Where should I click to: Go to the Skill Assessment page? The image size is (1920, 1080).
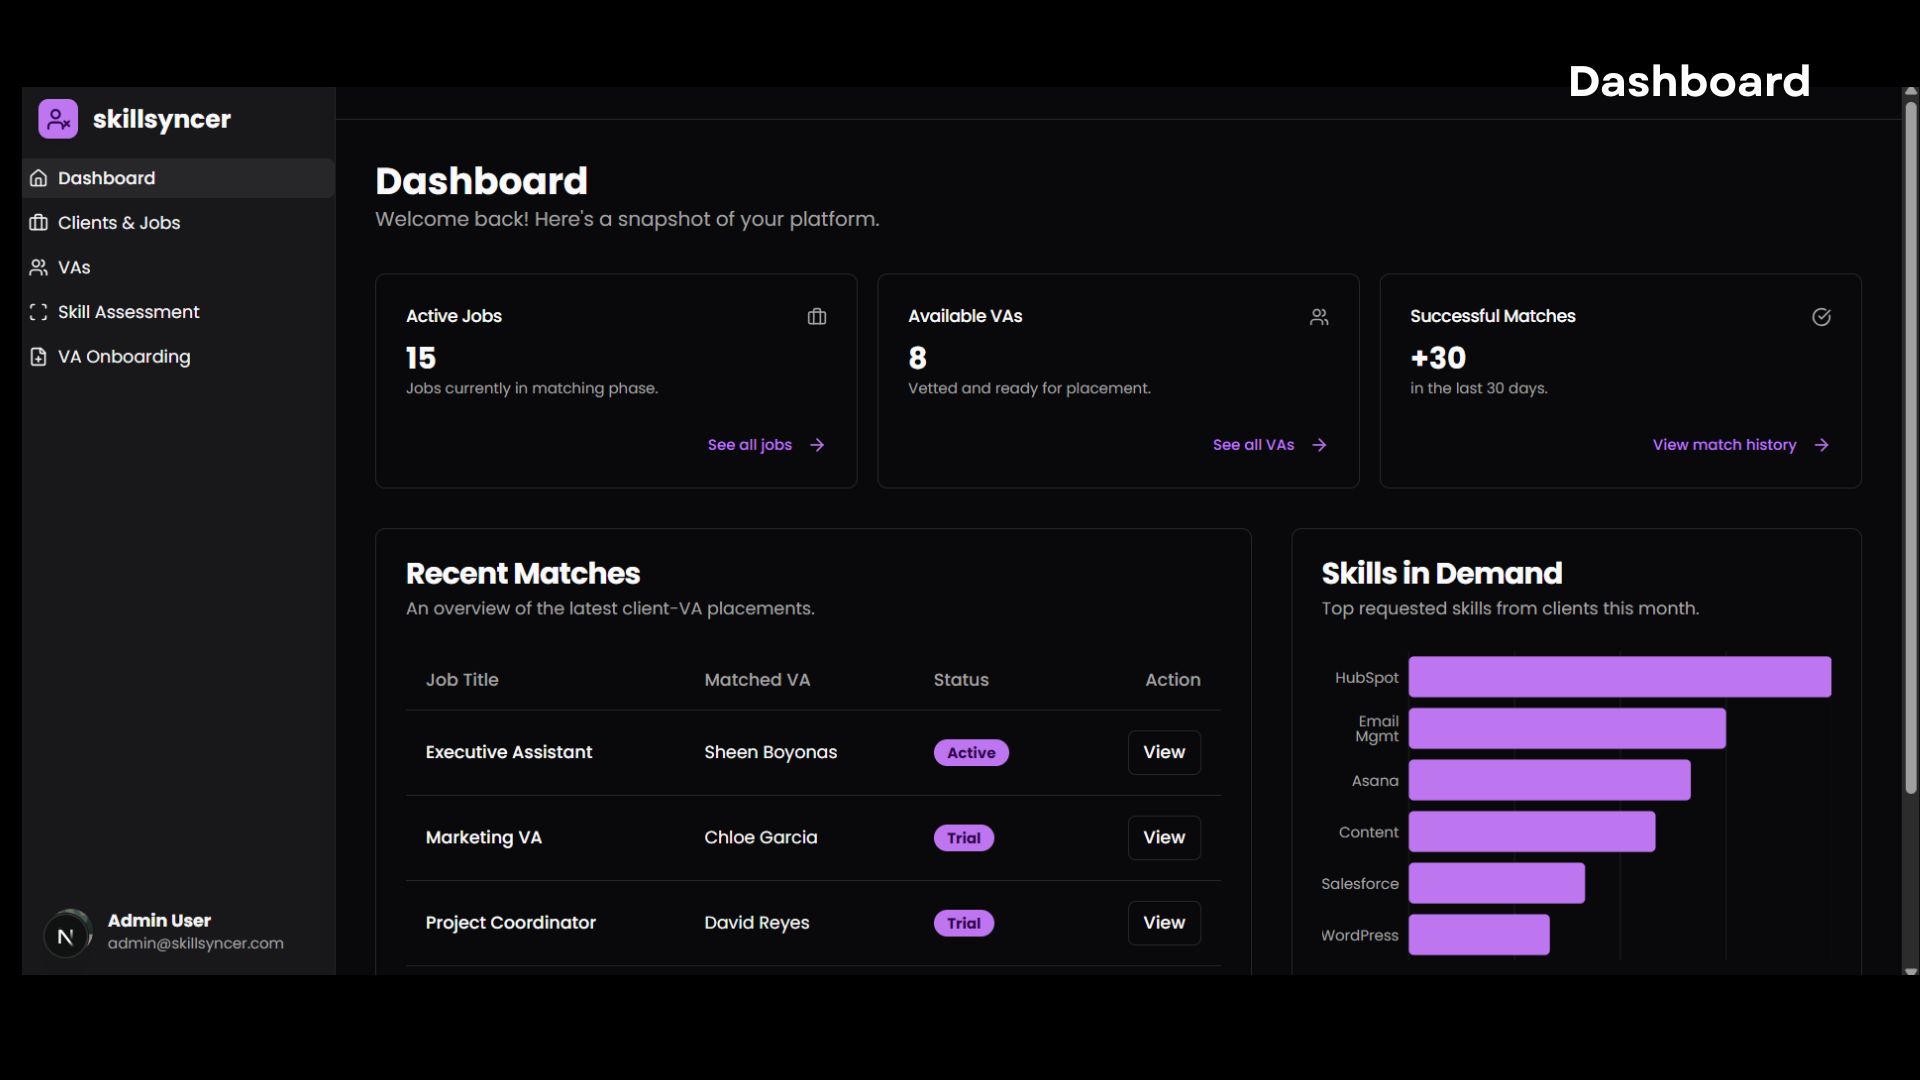[x=129, y=312]
